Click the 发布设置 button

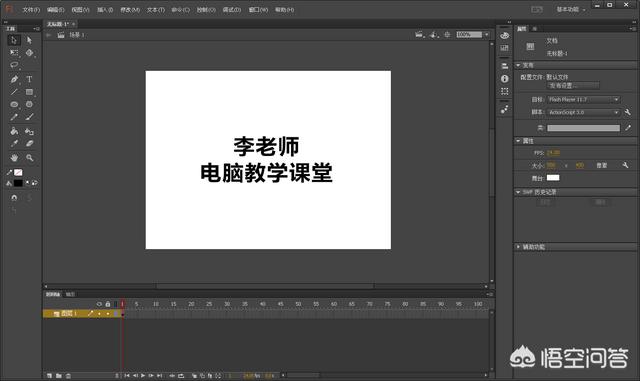point(573,85)
